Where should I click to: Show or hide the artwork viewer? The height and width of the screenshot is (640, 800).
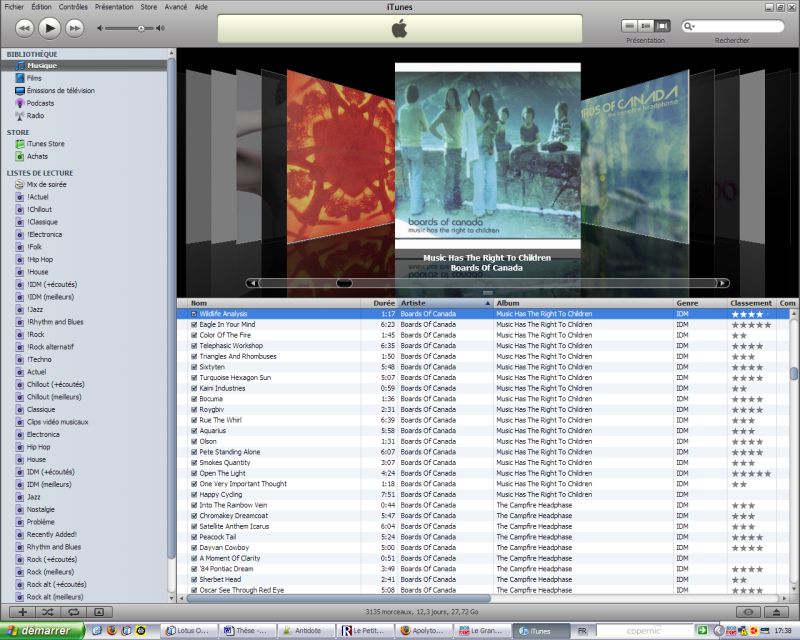click(x=97, y=611)
